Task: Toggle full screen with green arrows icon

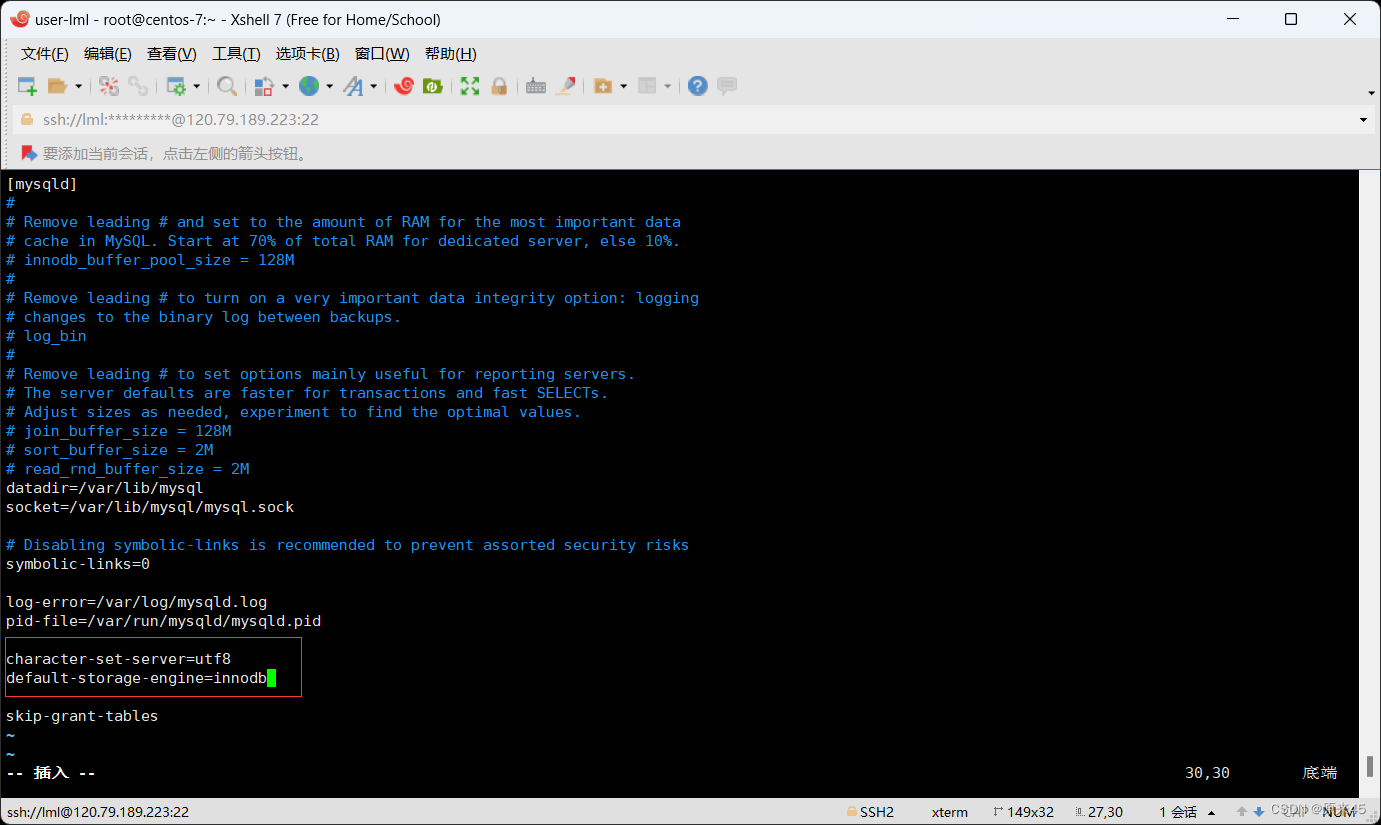Action: 470,86
